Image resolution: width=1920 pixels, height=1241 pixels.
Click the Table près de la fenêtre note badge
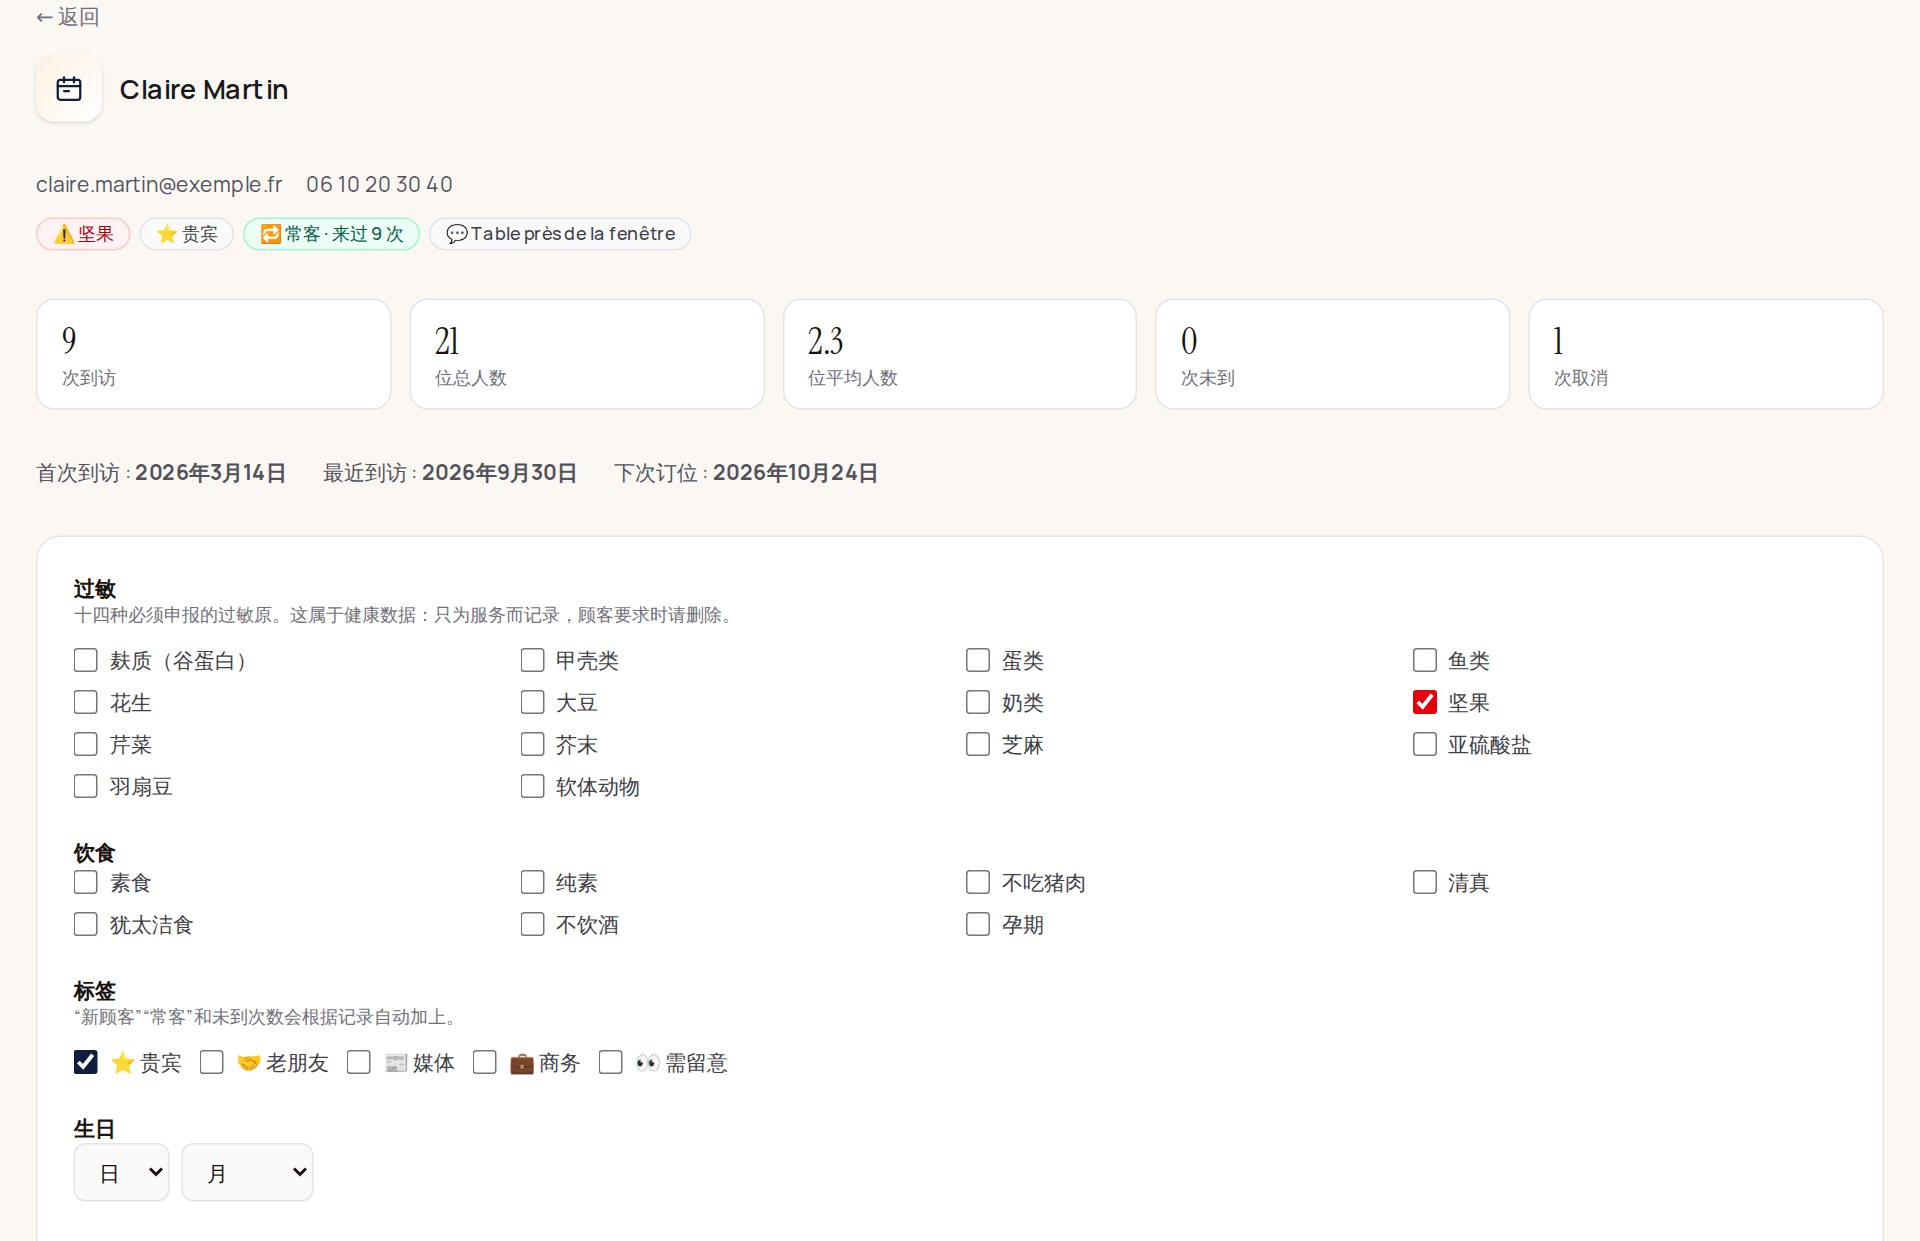point(560,234)
